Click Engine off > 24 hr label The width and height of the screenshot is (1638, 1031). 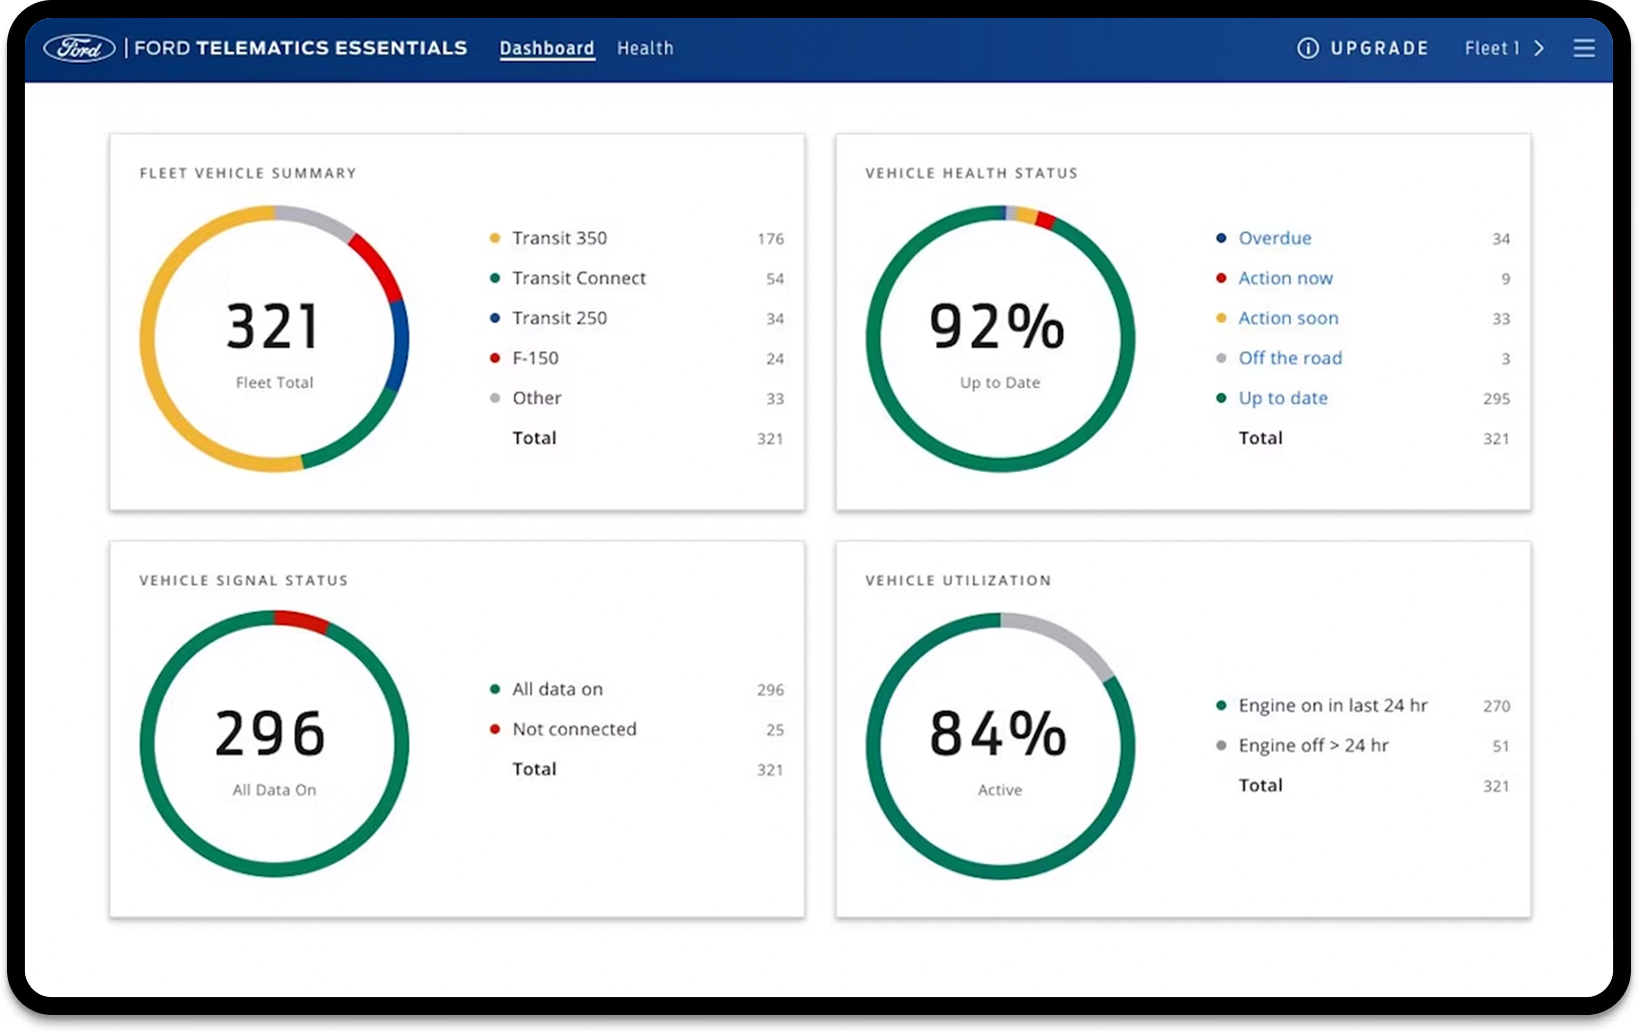click(x=1313, y=745)
